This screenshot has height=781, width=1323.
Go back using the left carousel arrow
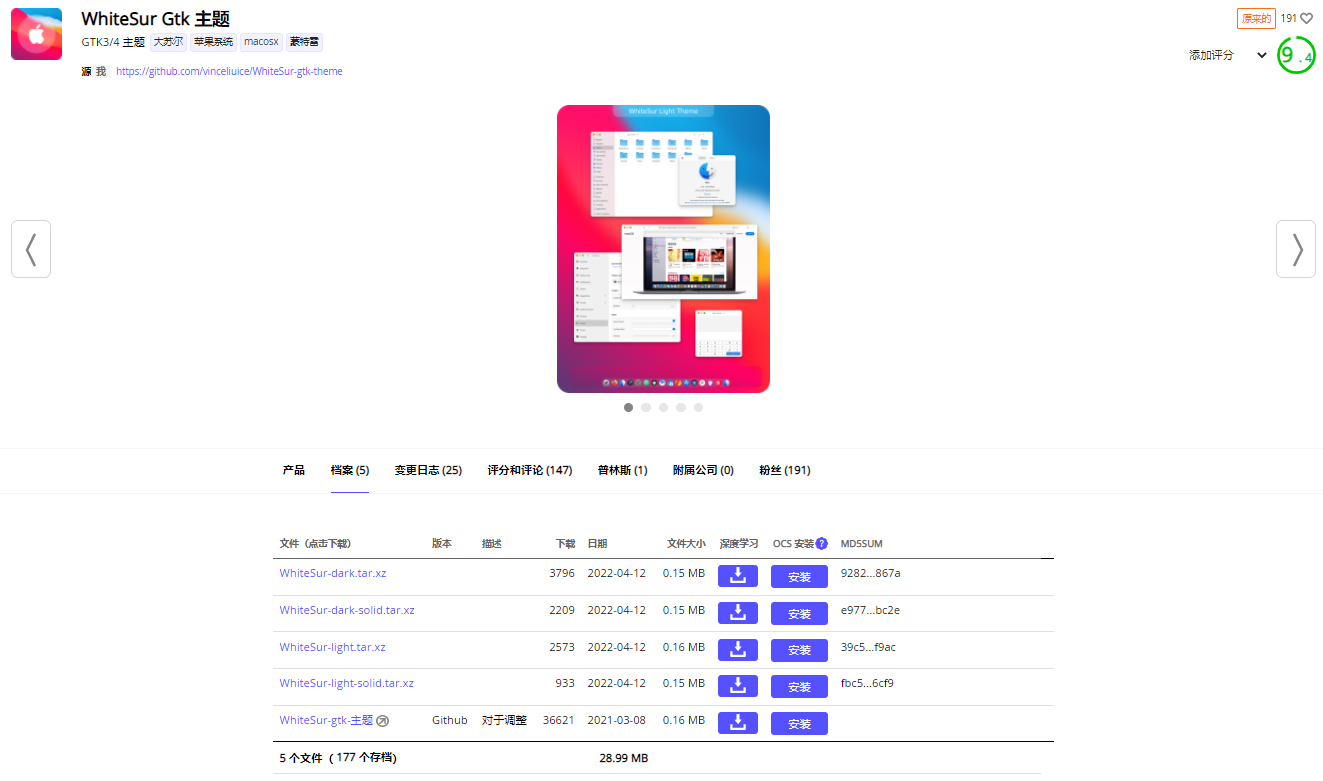31,249
